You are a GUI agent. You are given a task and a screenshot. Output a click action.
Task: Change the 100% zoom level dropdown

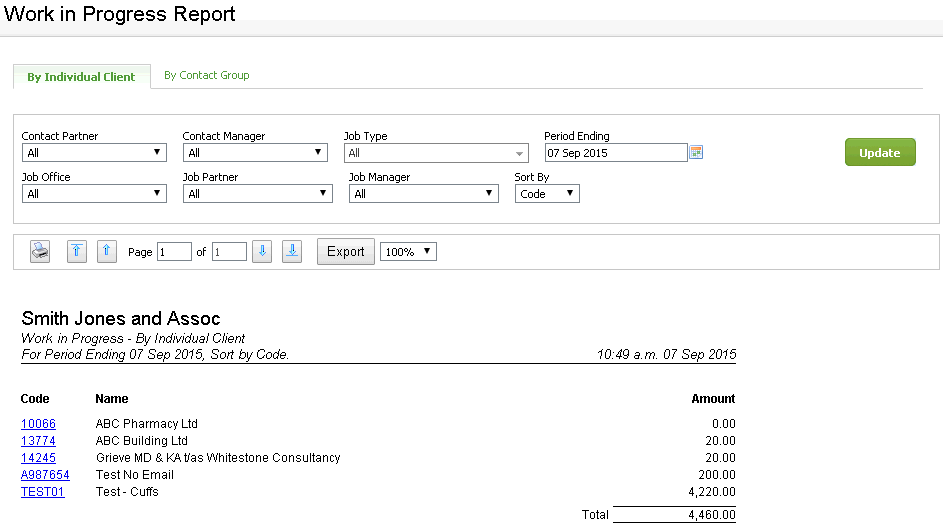pos(408,252)
